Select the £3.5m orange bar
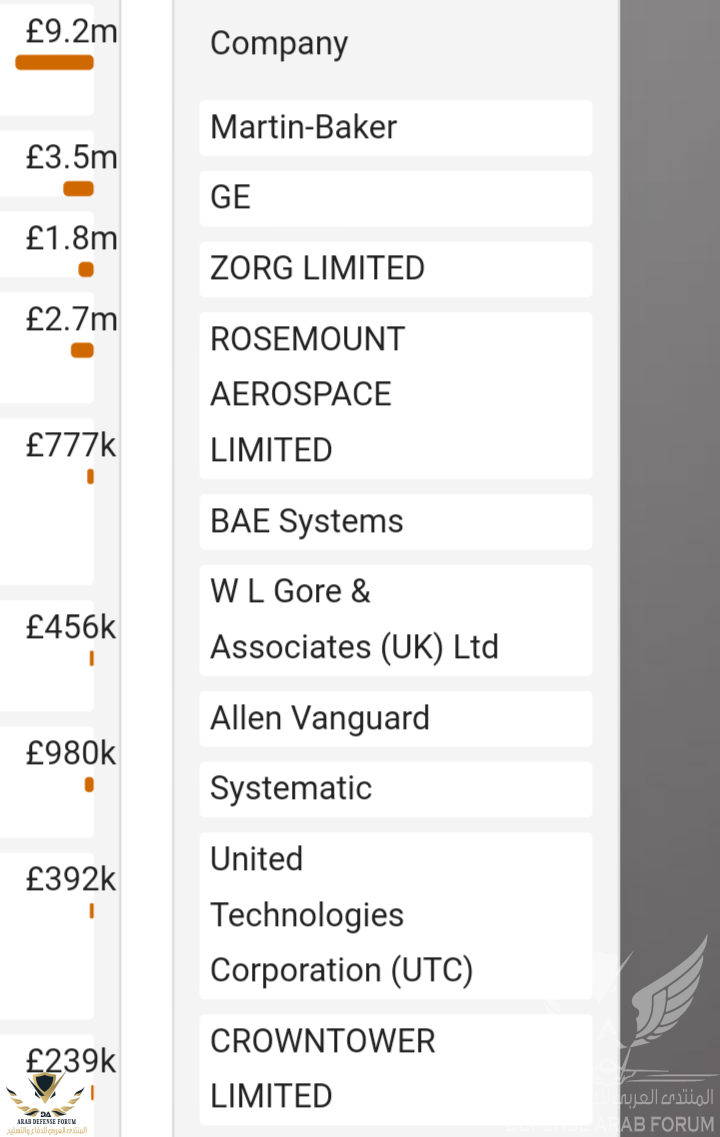This screenshot has width=720, height=1137. click(78, 189)
